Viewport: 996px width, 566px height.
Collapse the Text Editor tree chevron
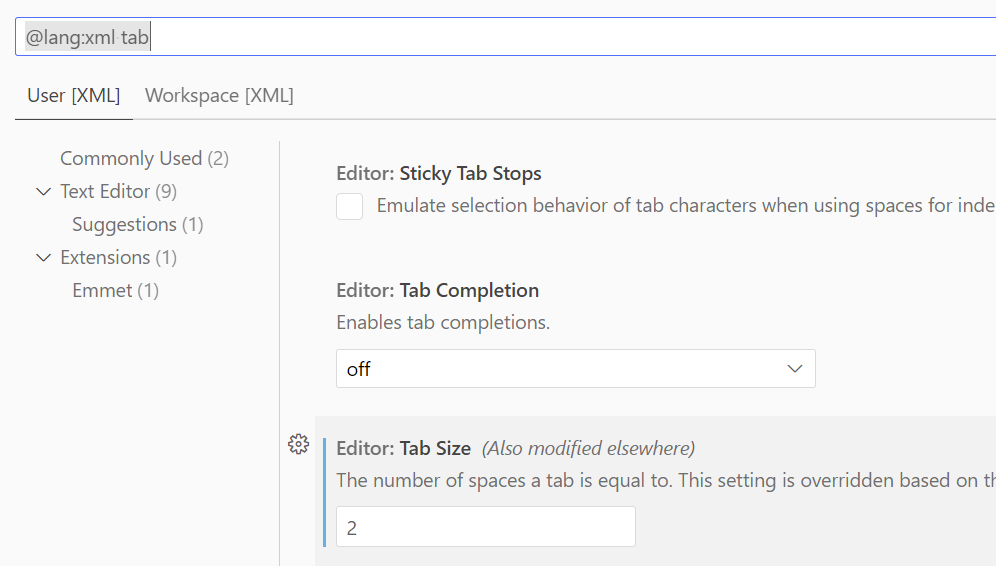click(43, 191)
